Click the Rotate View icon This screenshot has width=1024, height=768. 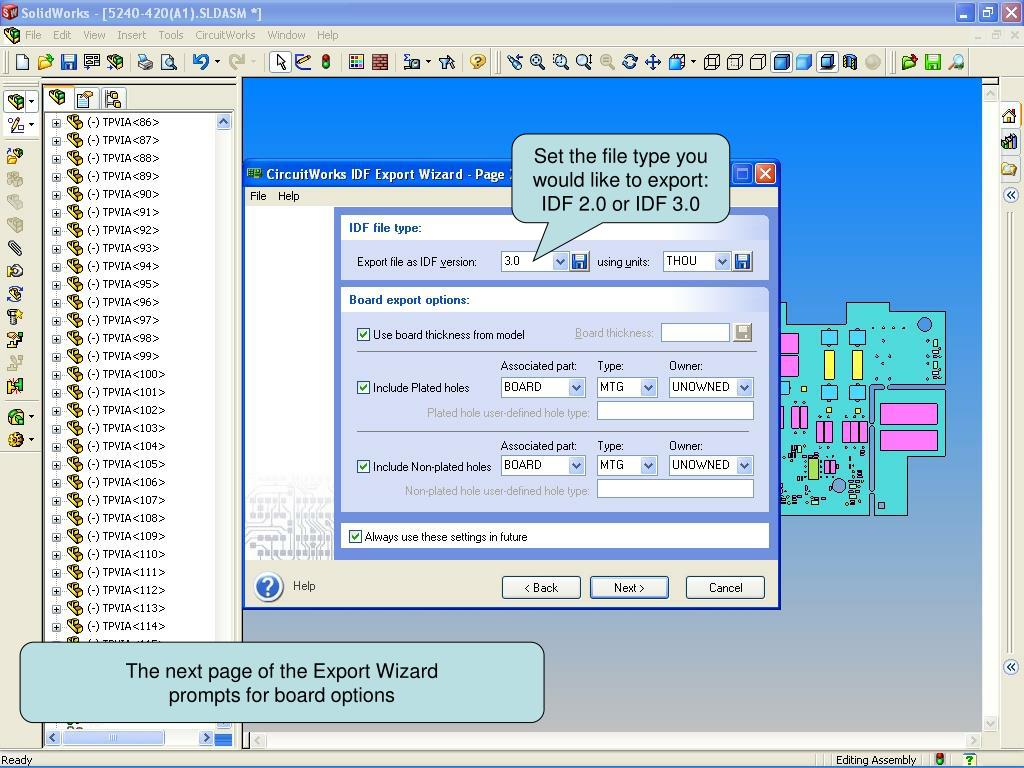pyautogui.click(x=630, y=62)
